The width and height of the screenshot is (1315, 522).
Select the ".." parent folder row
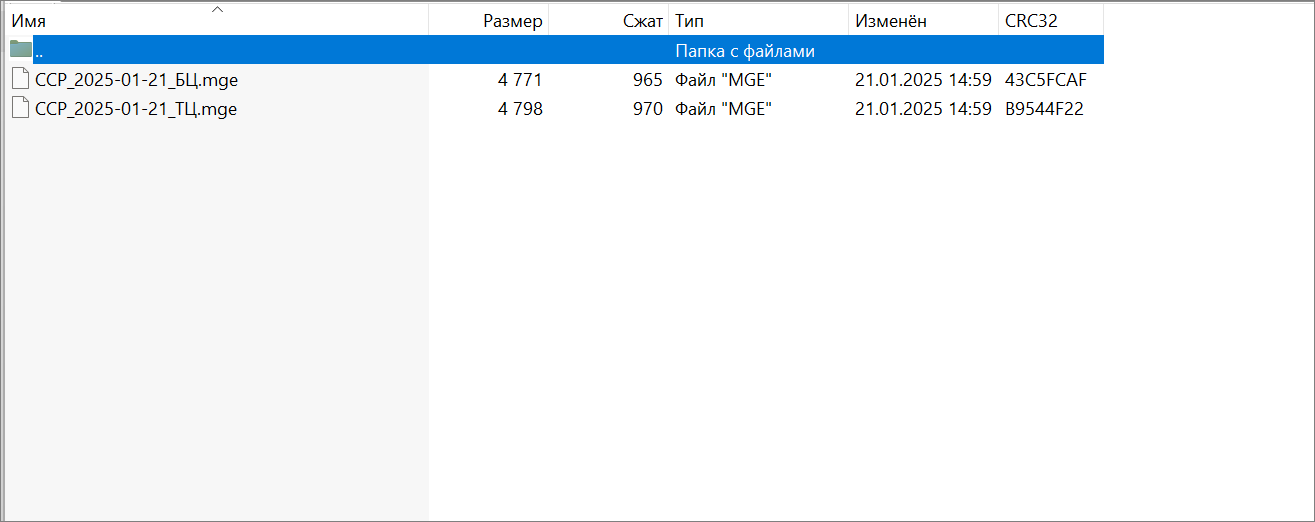[x=300, y=51]
